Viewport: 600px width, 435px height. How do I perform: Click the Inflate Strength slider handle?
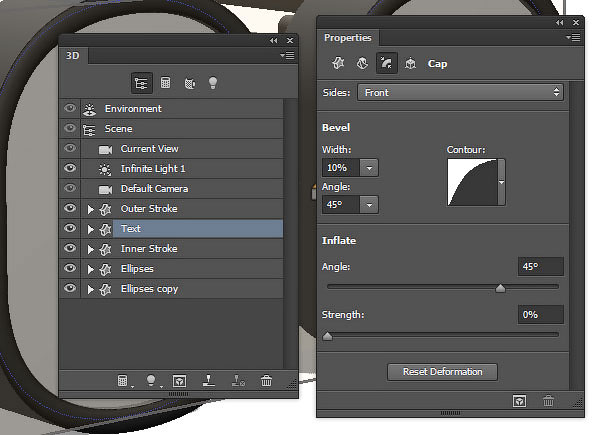click(327, 336)
